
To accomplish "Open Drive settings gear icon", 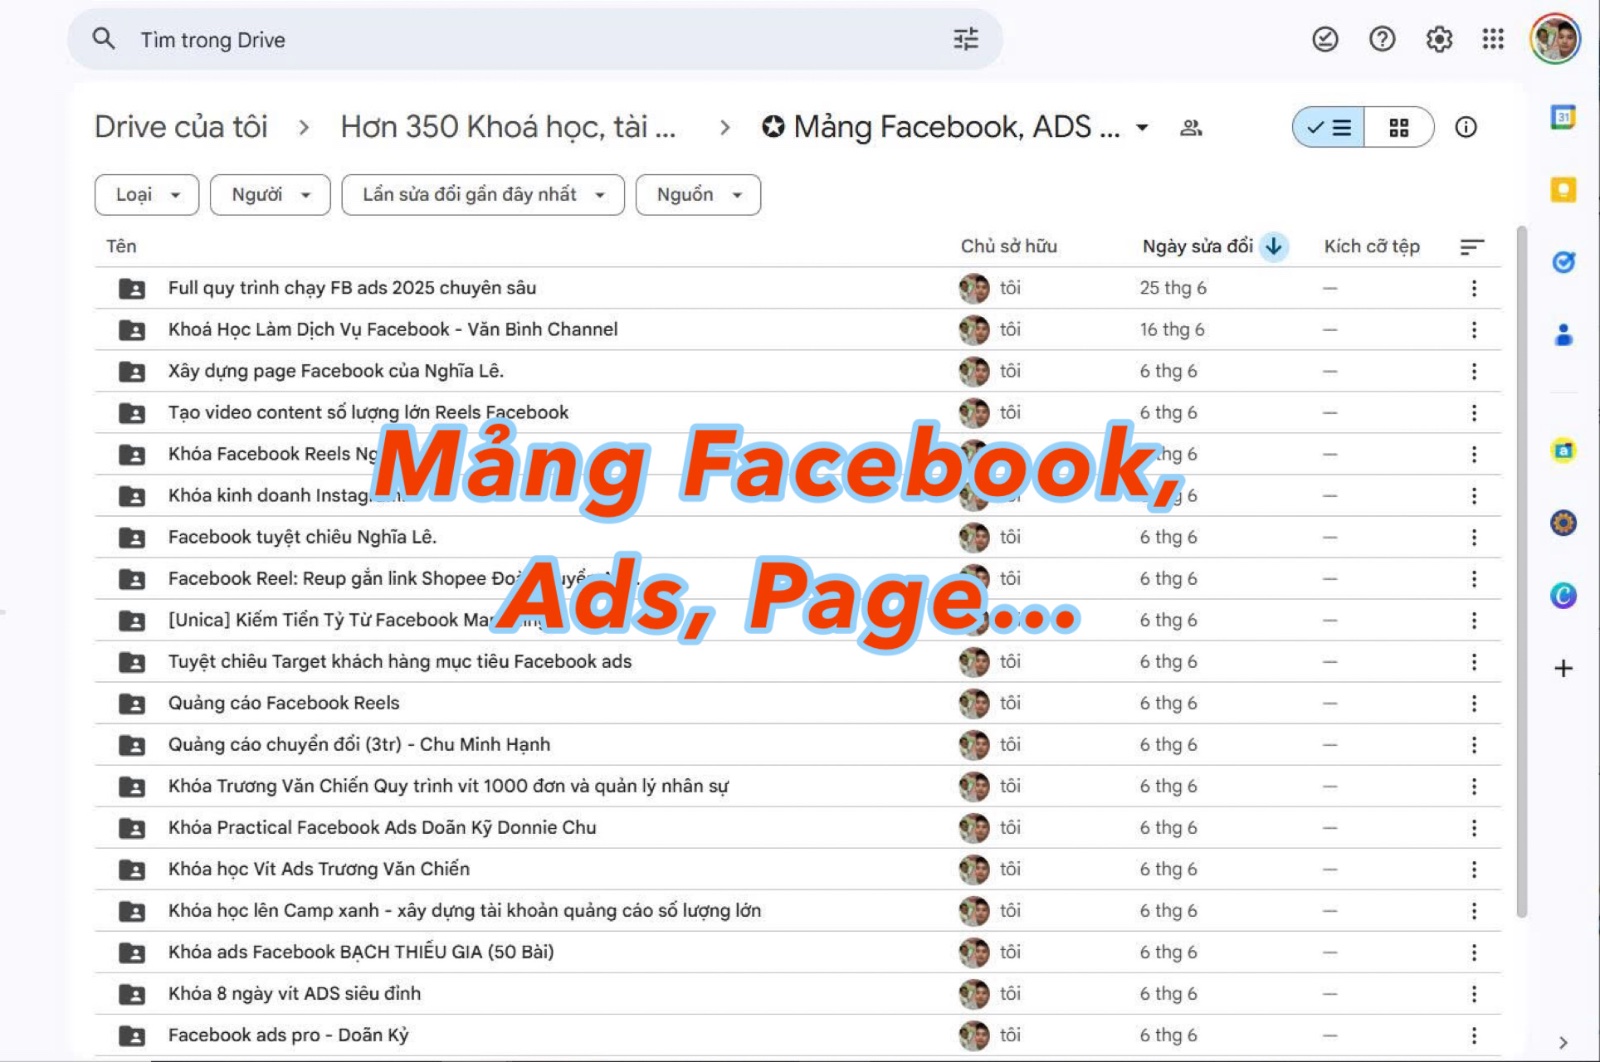I will (1439, 39).
